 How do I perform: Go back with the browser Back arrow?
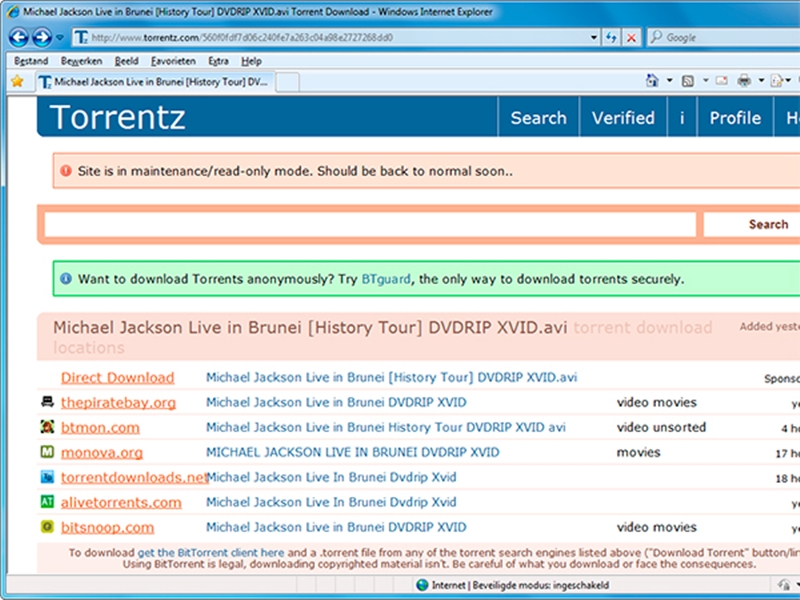19,37
